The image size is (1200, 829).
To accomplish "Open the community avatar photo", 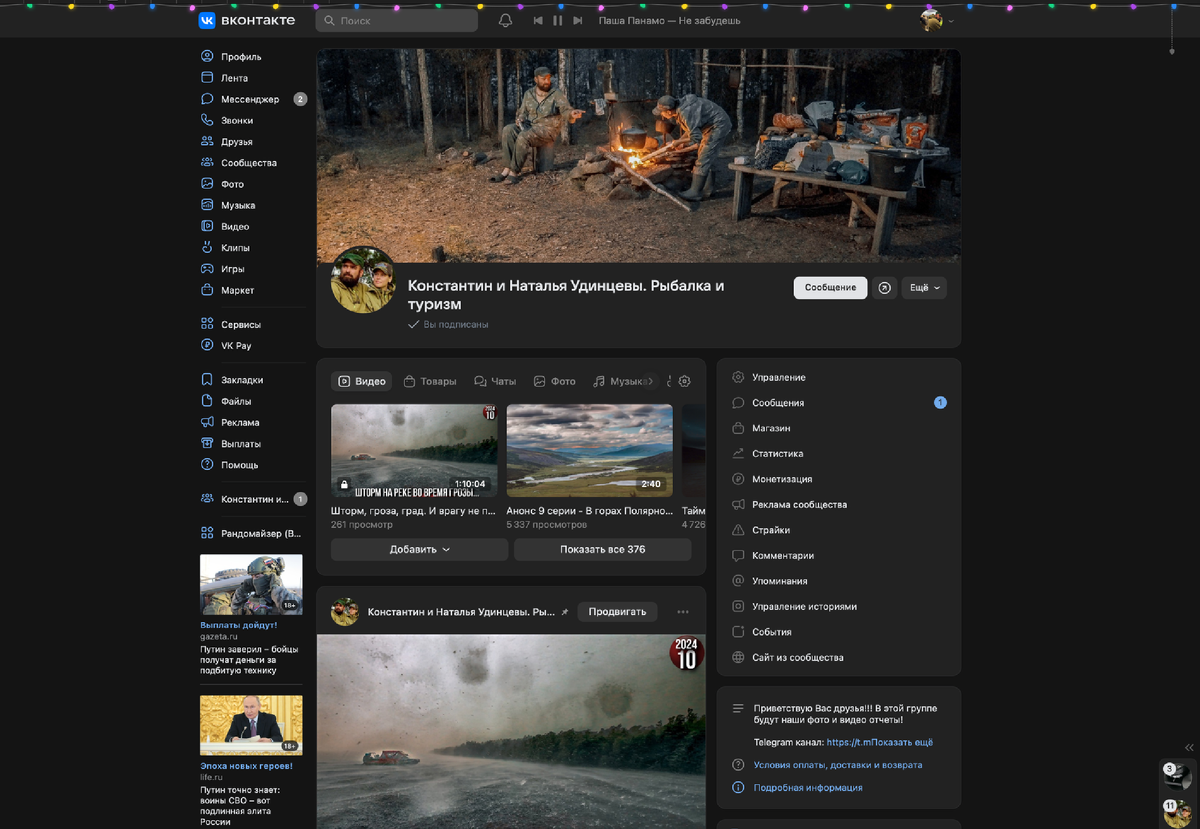I will [x=363, y=280].
